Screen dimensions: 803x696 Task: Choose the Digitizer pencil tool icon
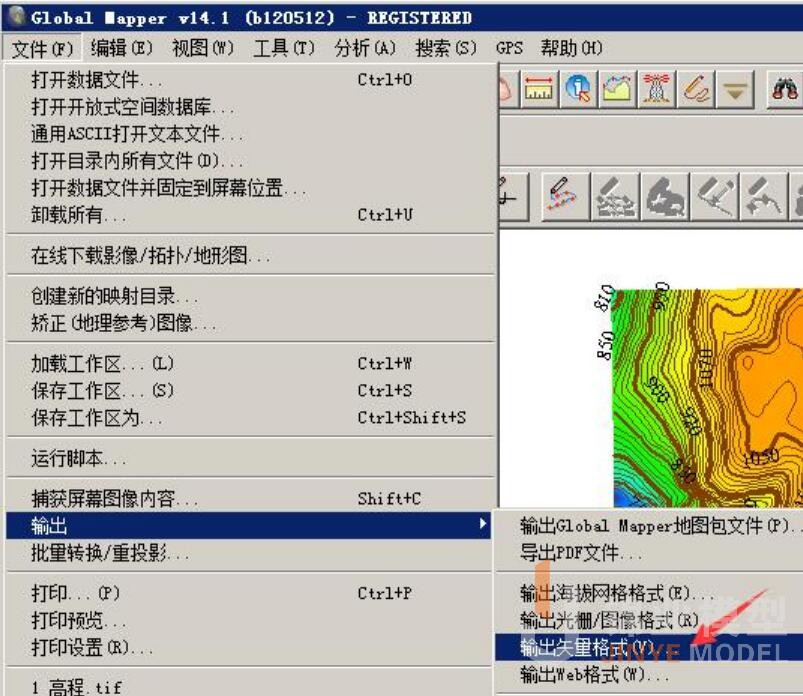[695, 89]
